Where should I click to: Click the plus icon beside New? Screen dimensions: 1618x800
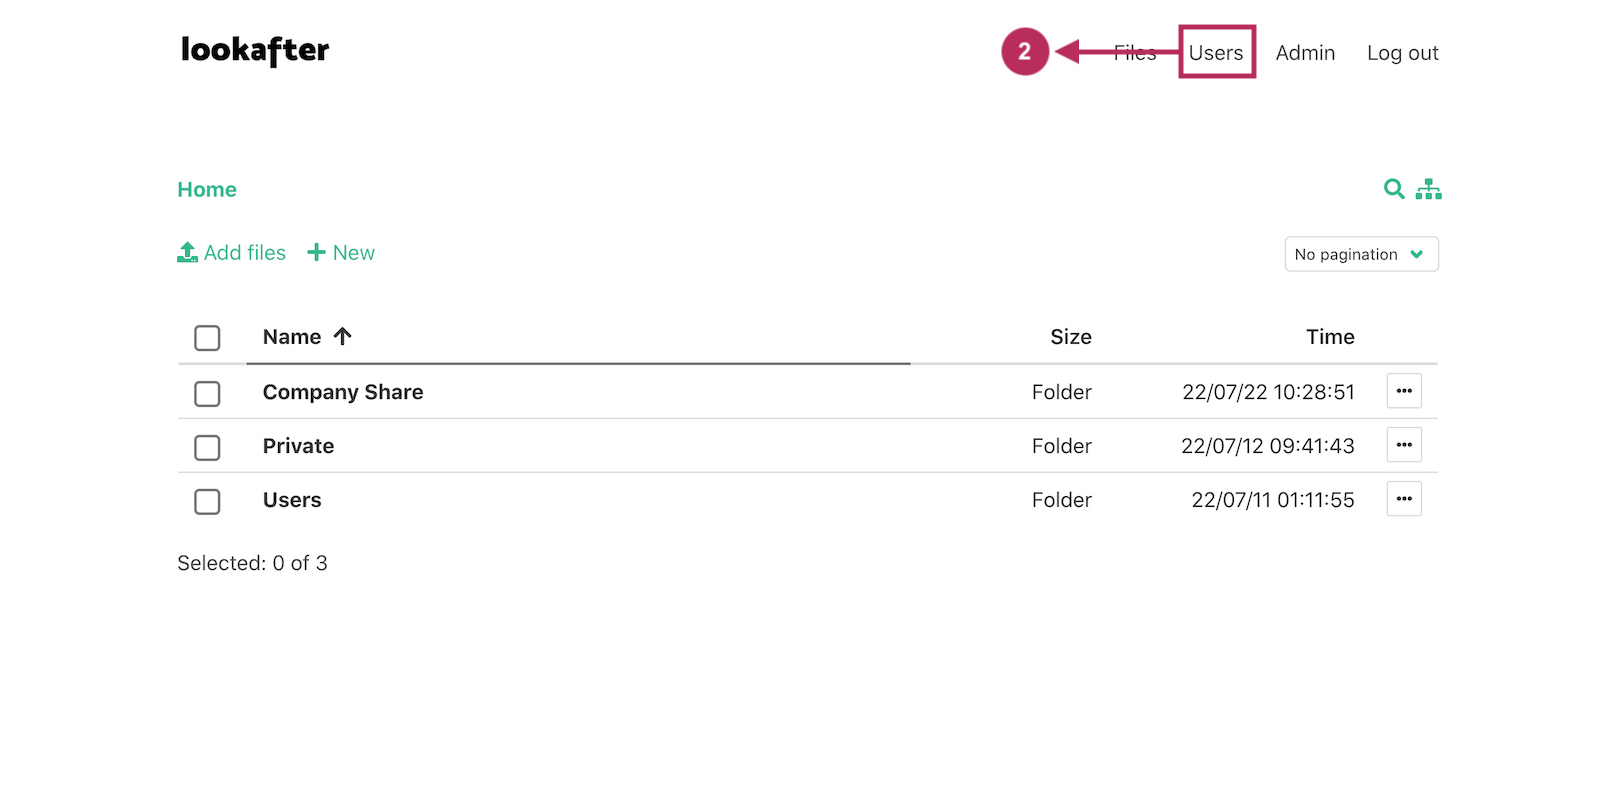point(316,252)
